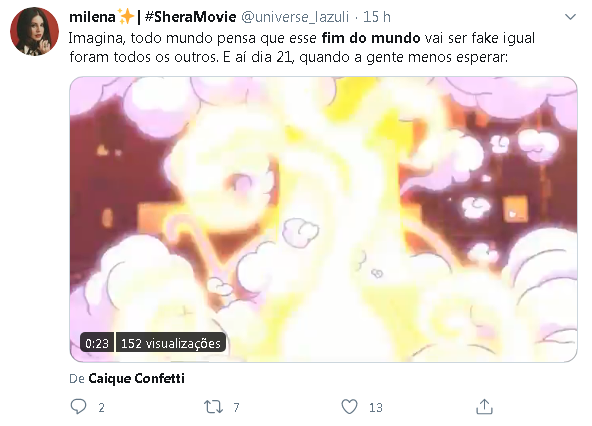Screen dimensions: 592x426
Task: Open milena's round profile avatar
Action: (x=34, y=31)
